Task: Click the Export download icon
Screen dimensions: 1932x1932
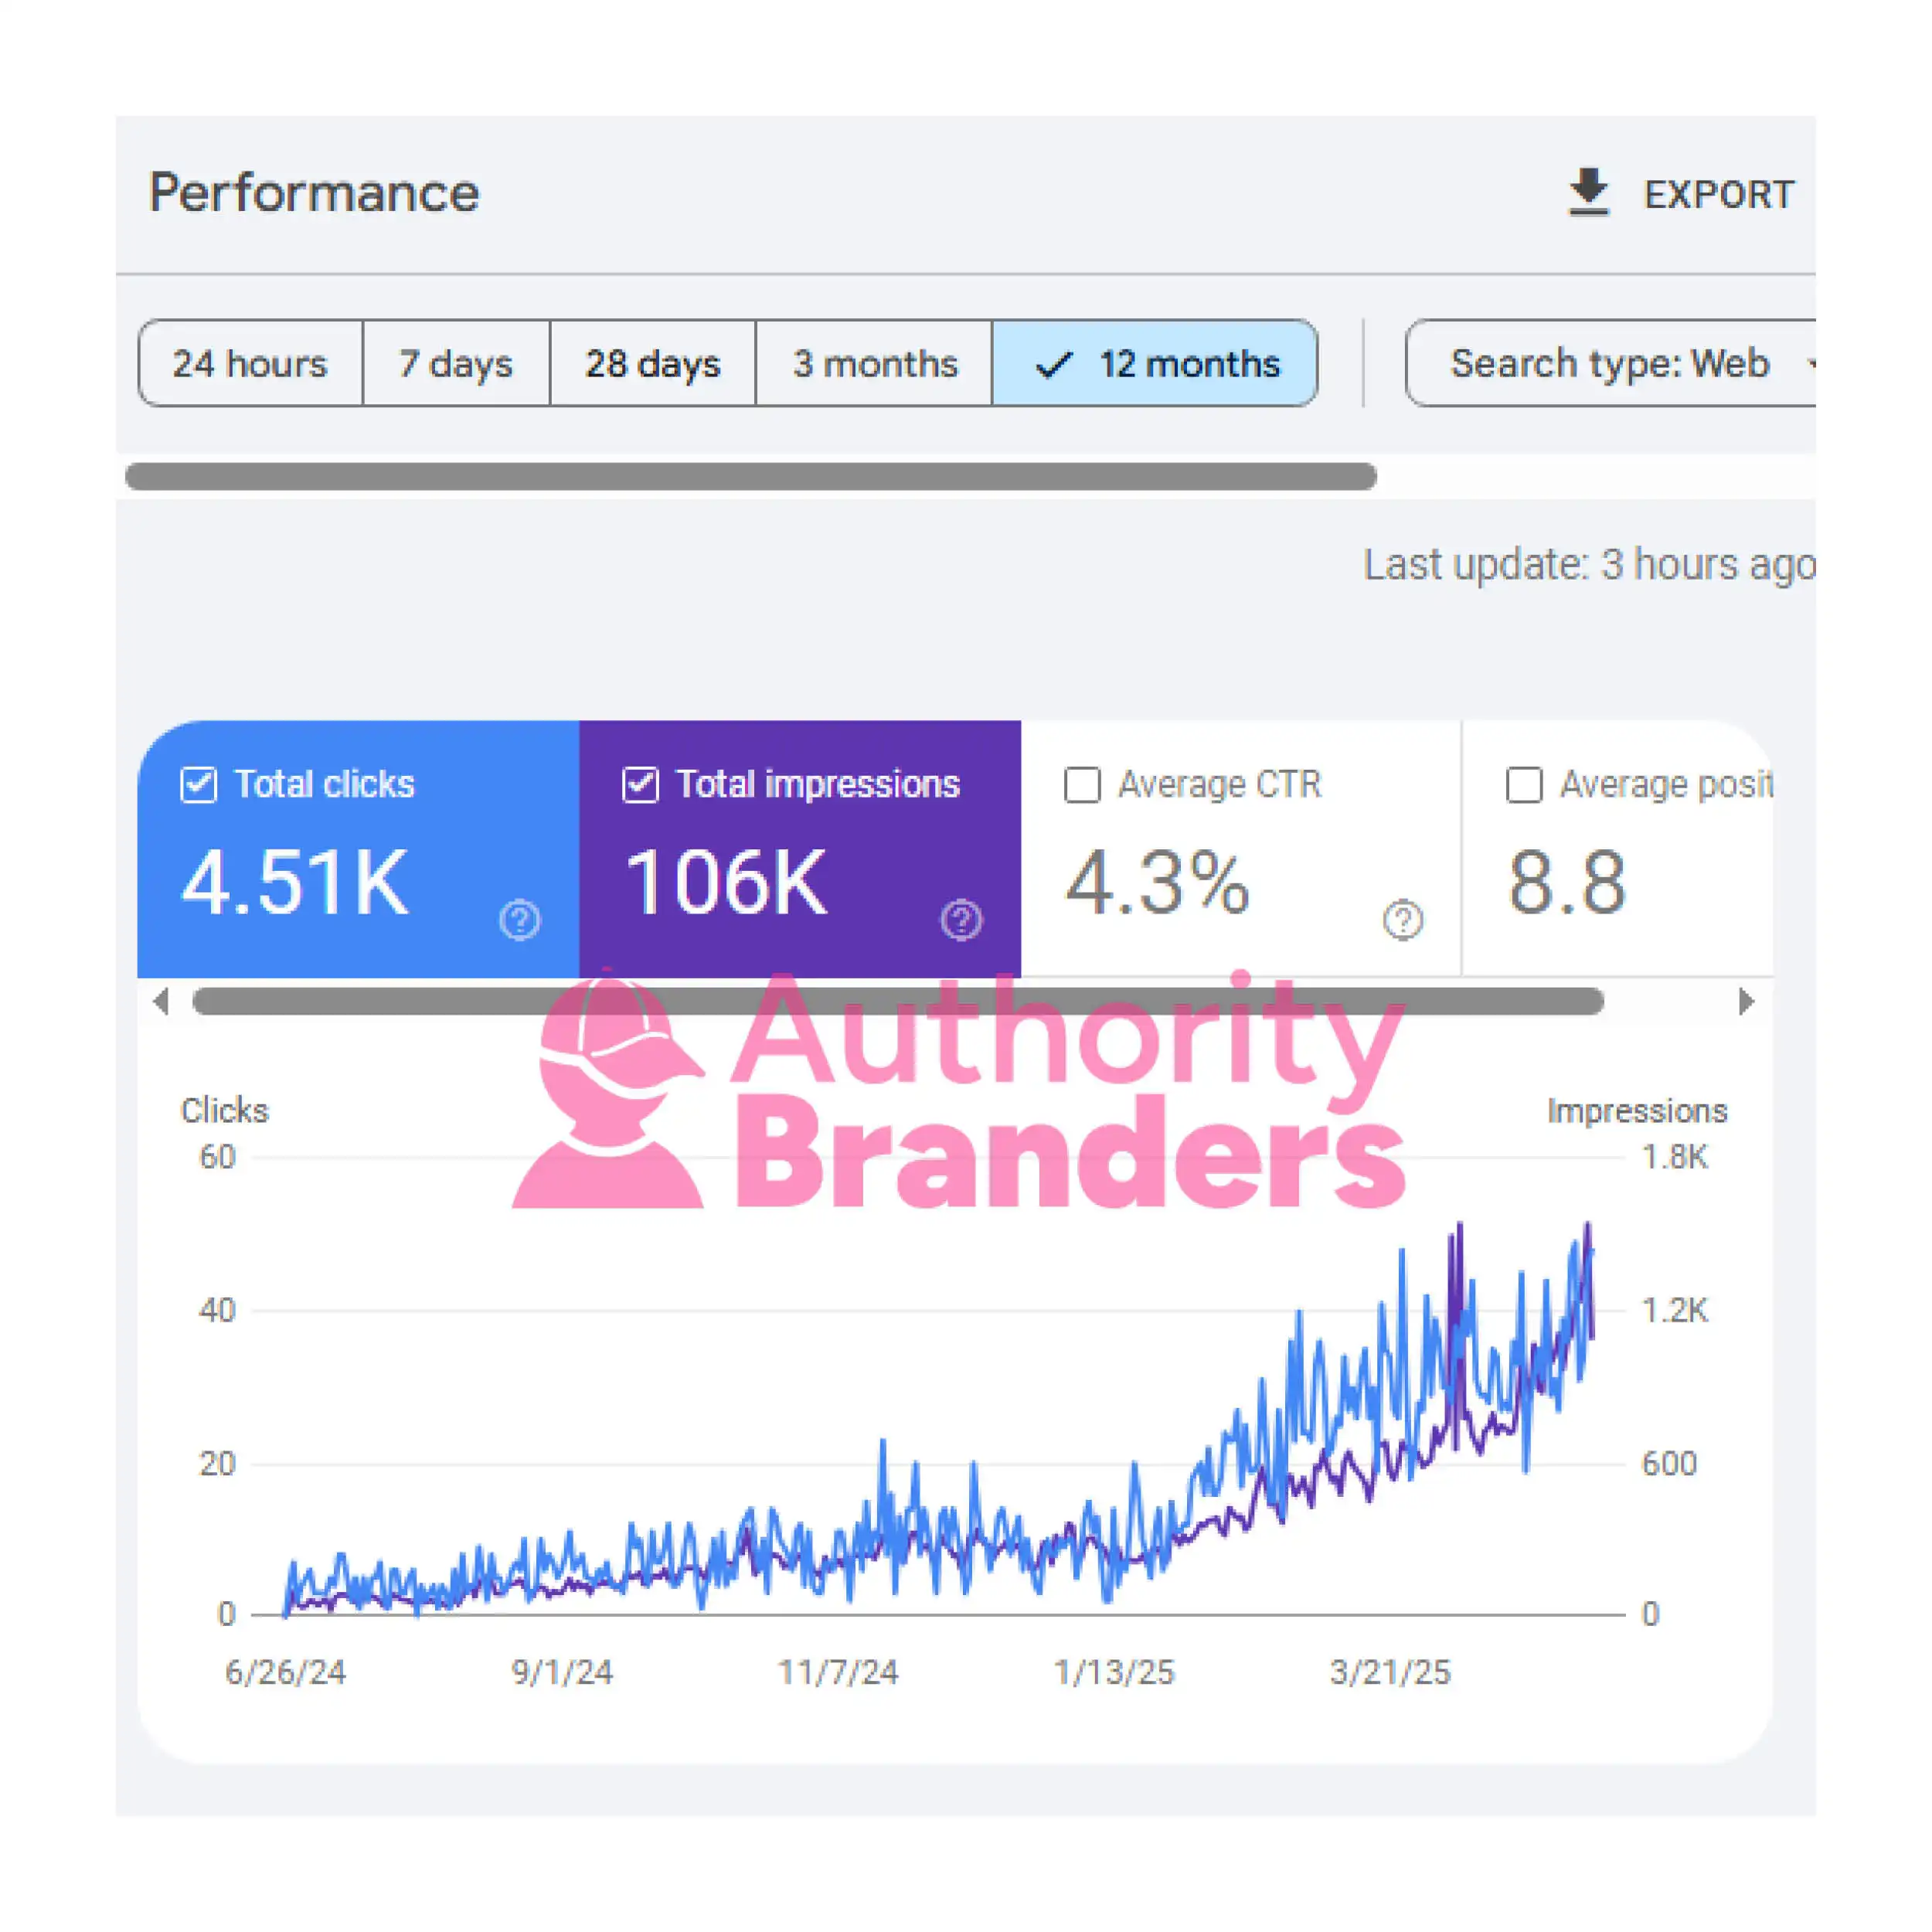Action: (x=1588, y=192)
